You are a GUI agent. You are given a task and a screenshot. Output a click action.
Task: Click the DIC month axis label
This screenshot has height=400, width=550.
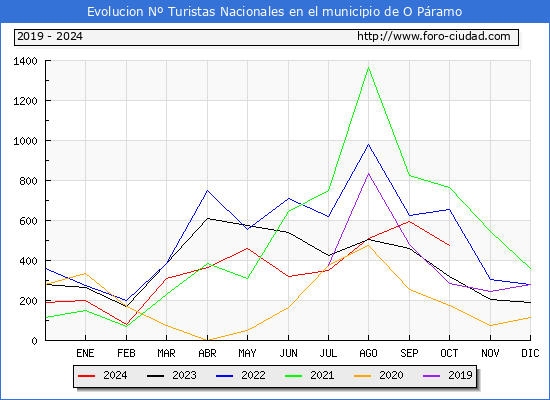tap(530, 353)
